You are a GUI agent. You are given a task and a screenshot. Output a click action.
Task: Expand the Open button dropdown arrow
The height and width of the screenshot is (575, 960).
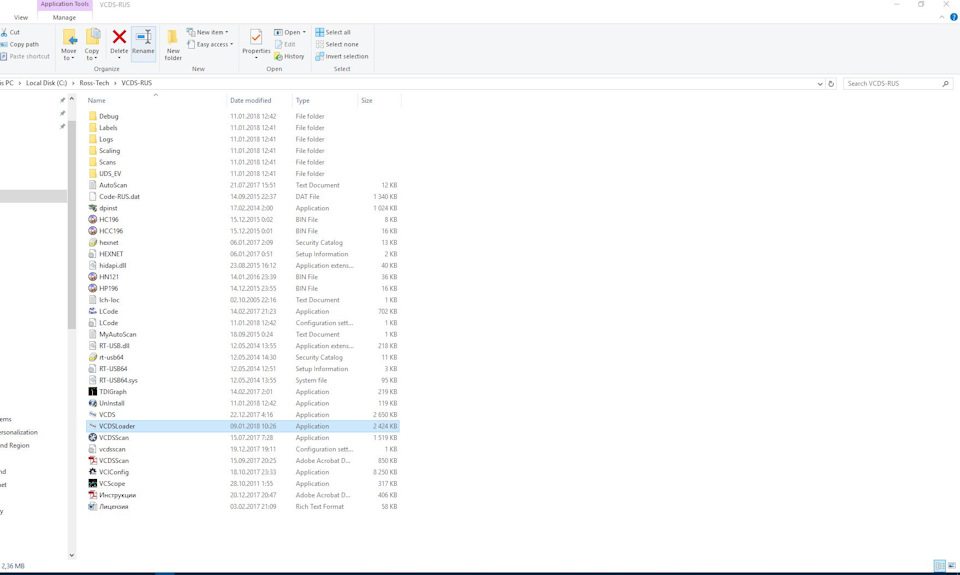304,32
